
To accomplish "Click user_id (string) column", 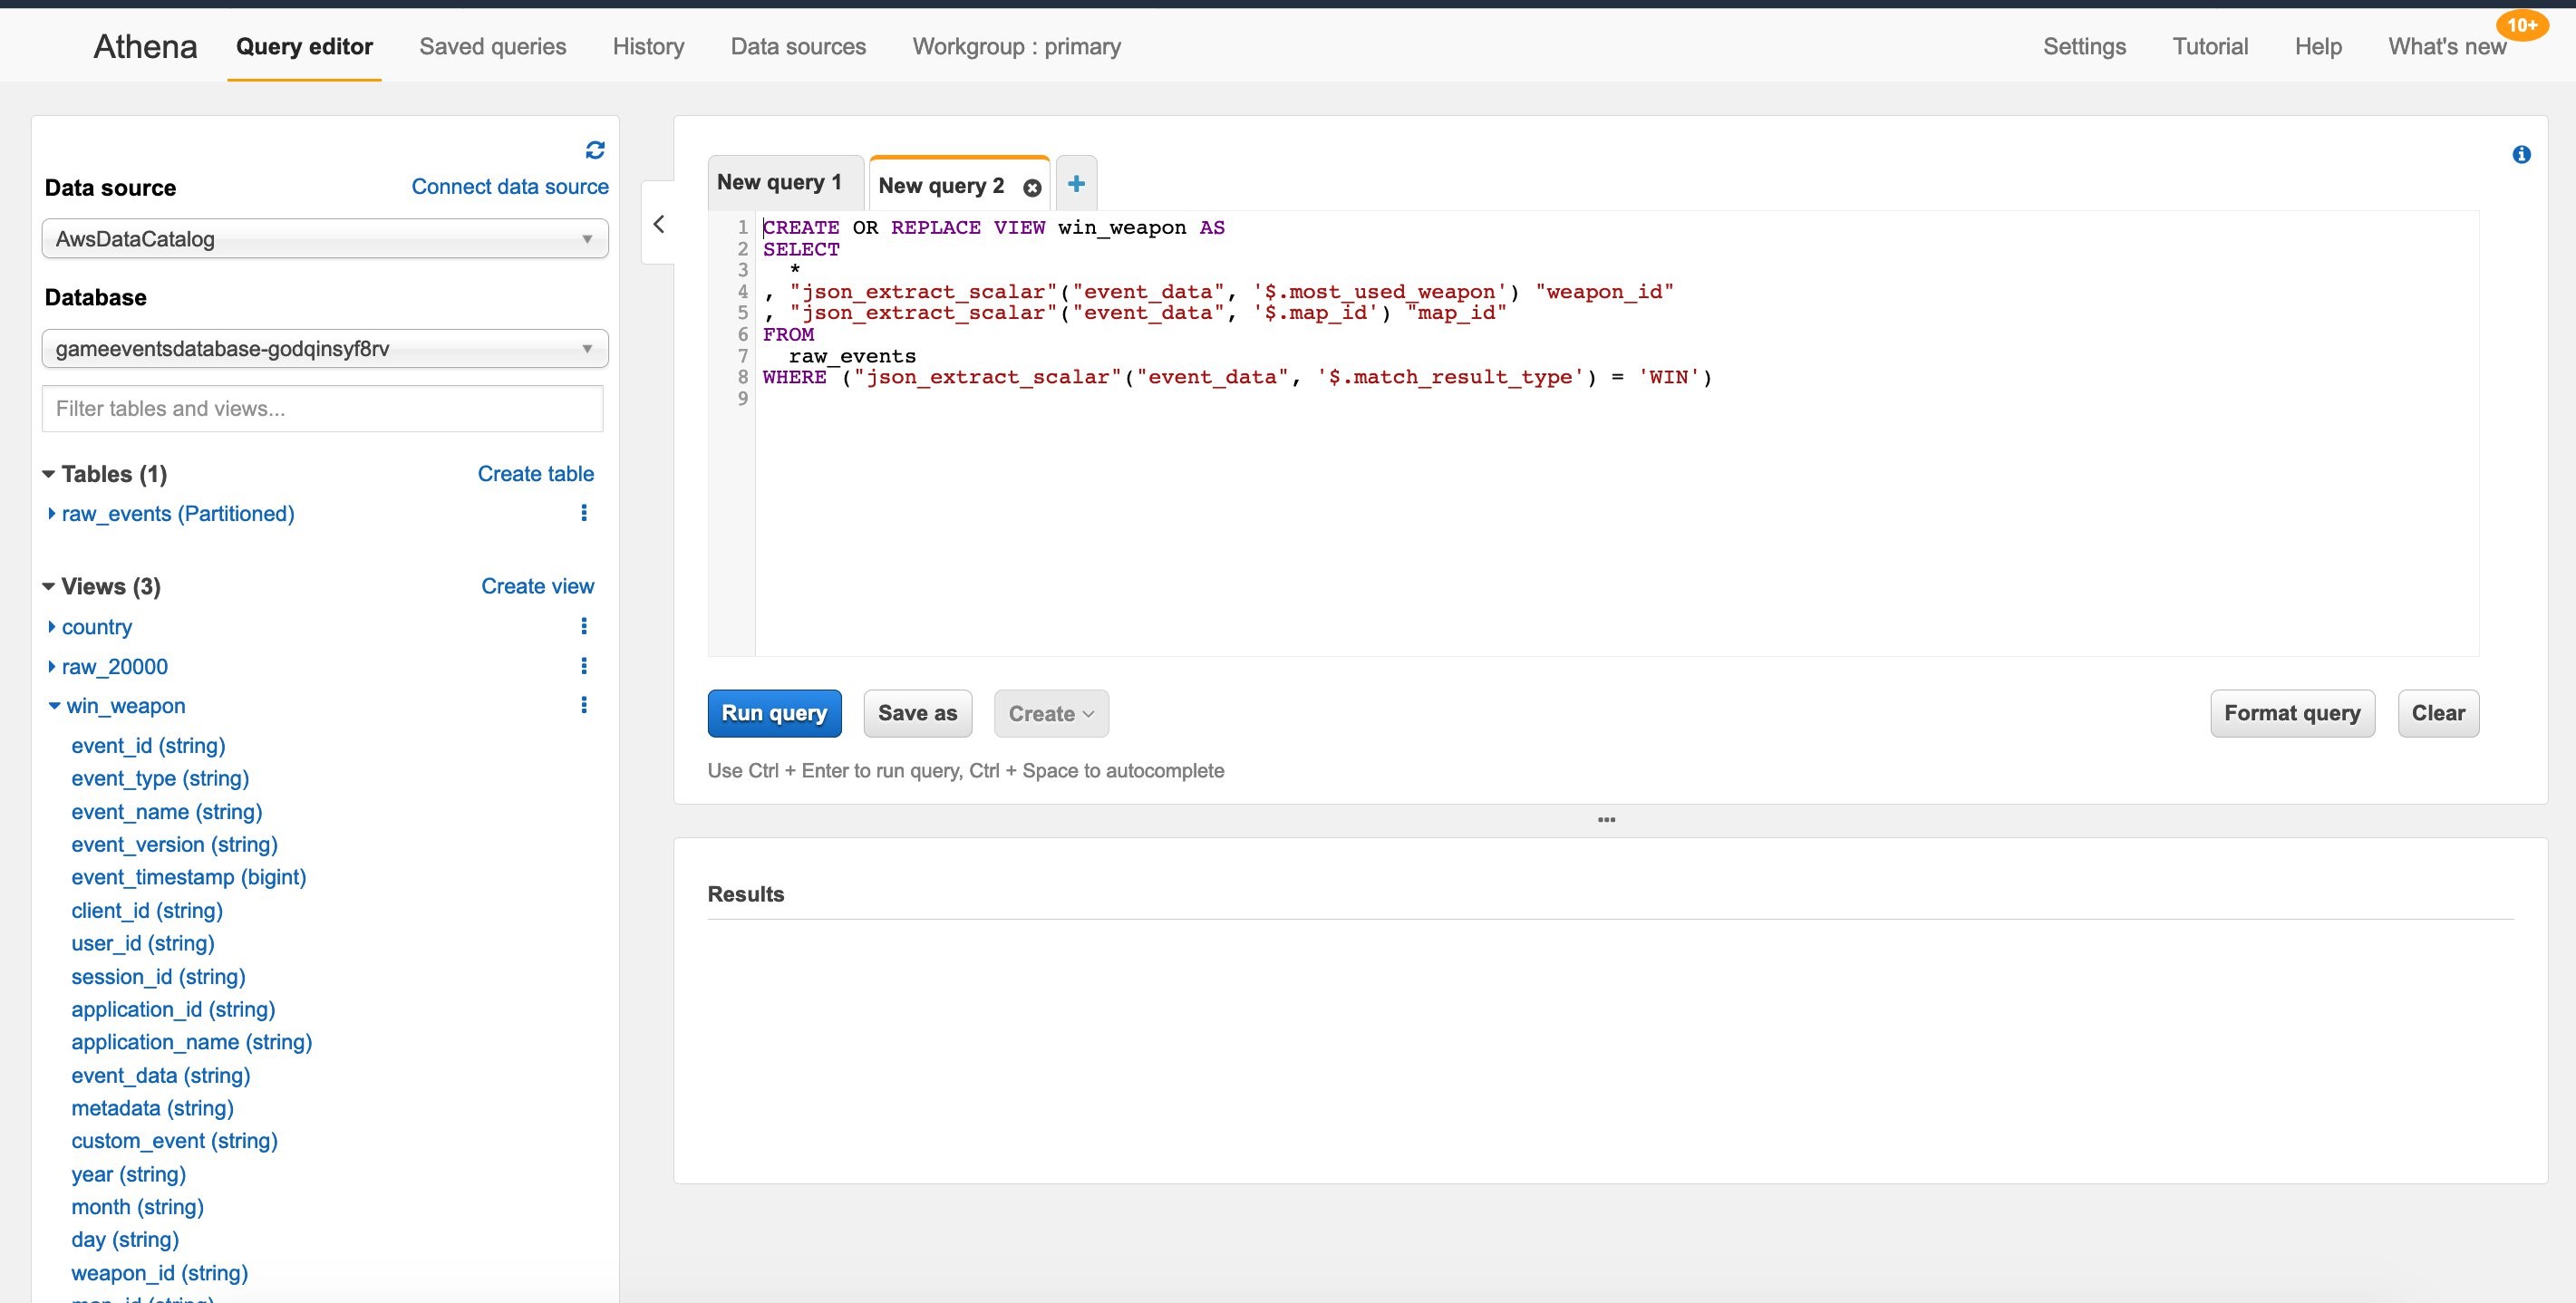I will (x=143, y=944).
